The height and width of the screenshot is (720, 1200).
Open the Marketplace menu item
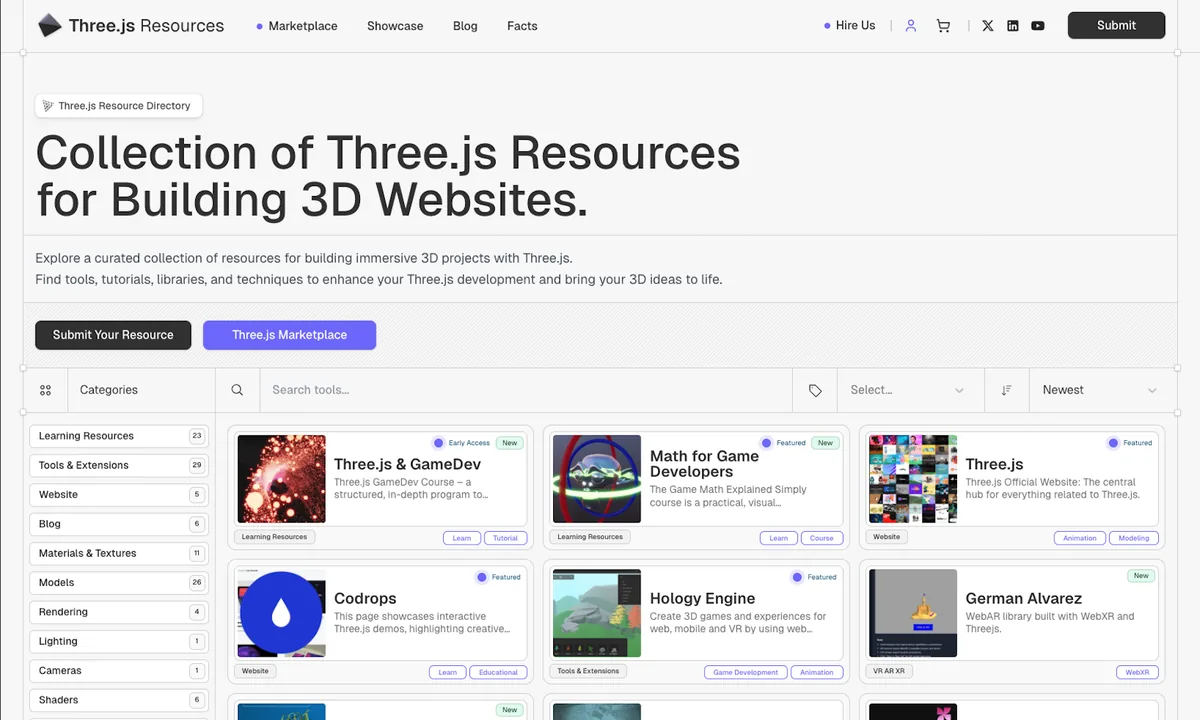303,26
